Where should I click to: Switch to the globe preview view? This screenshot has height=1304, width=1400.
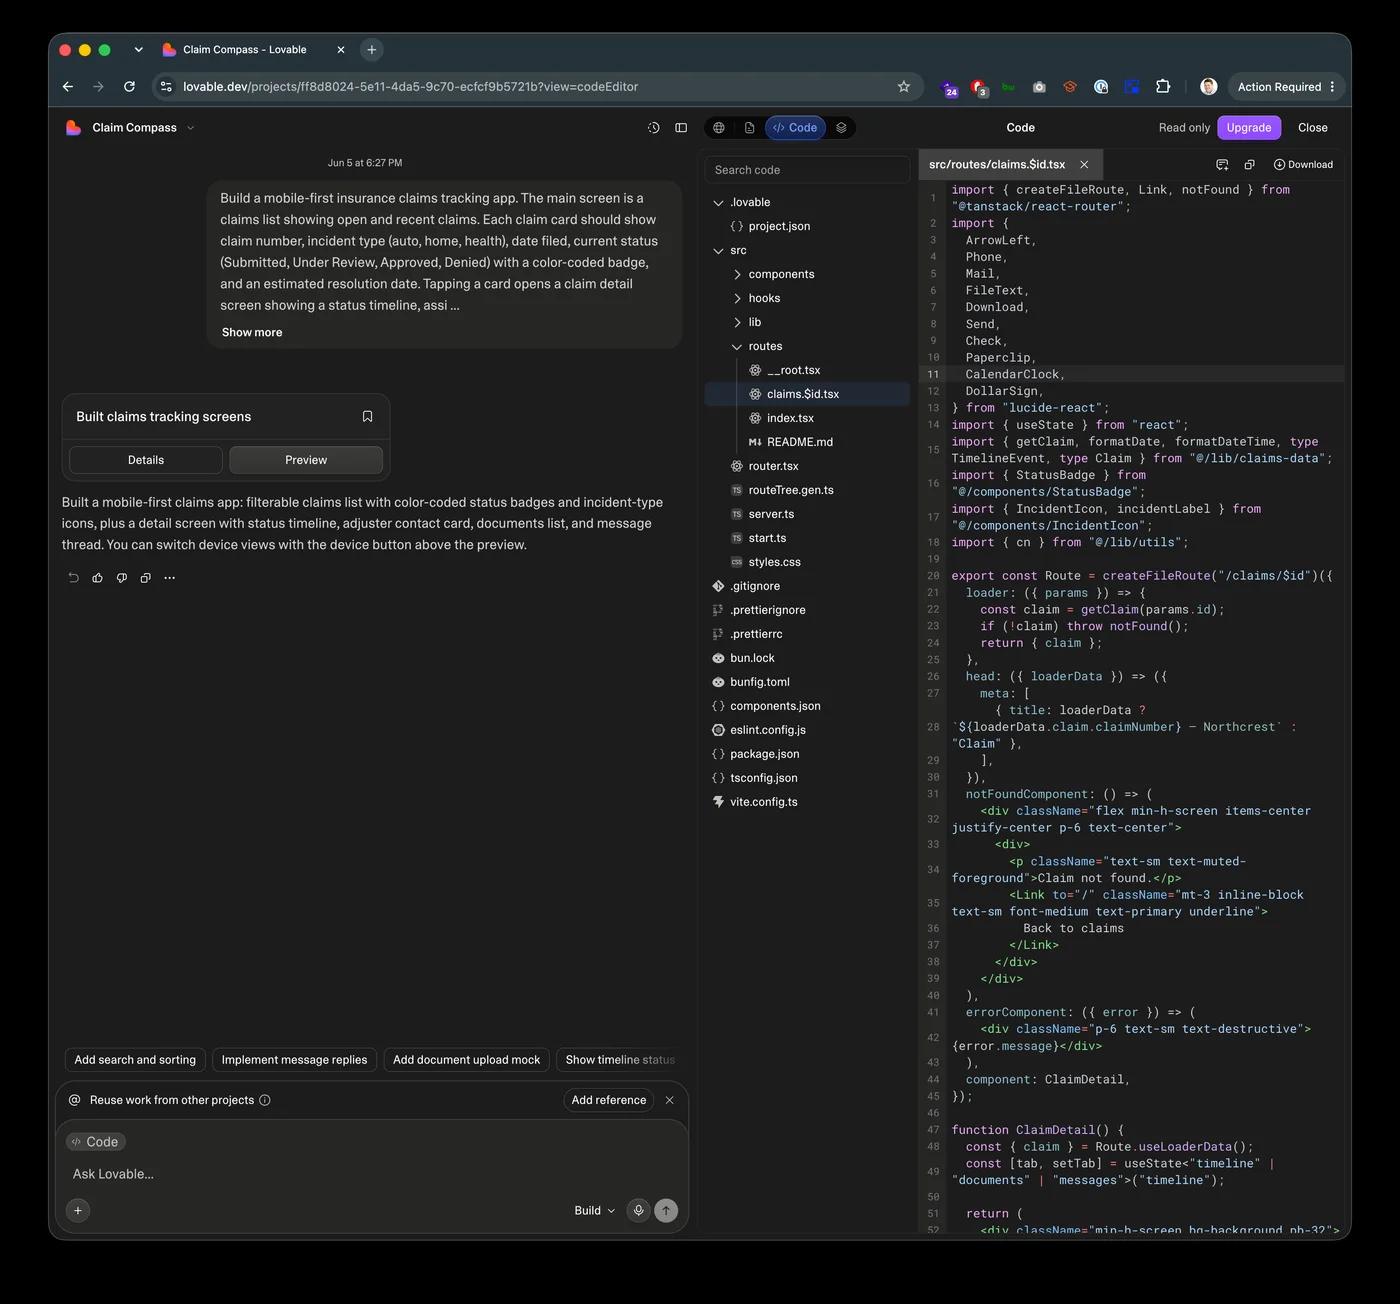[719, 128]
